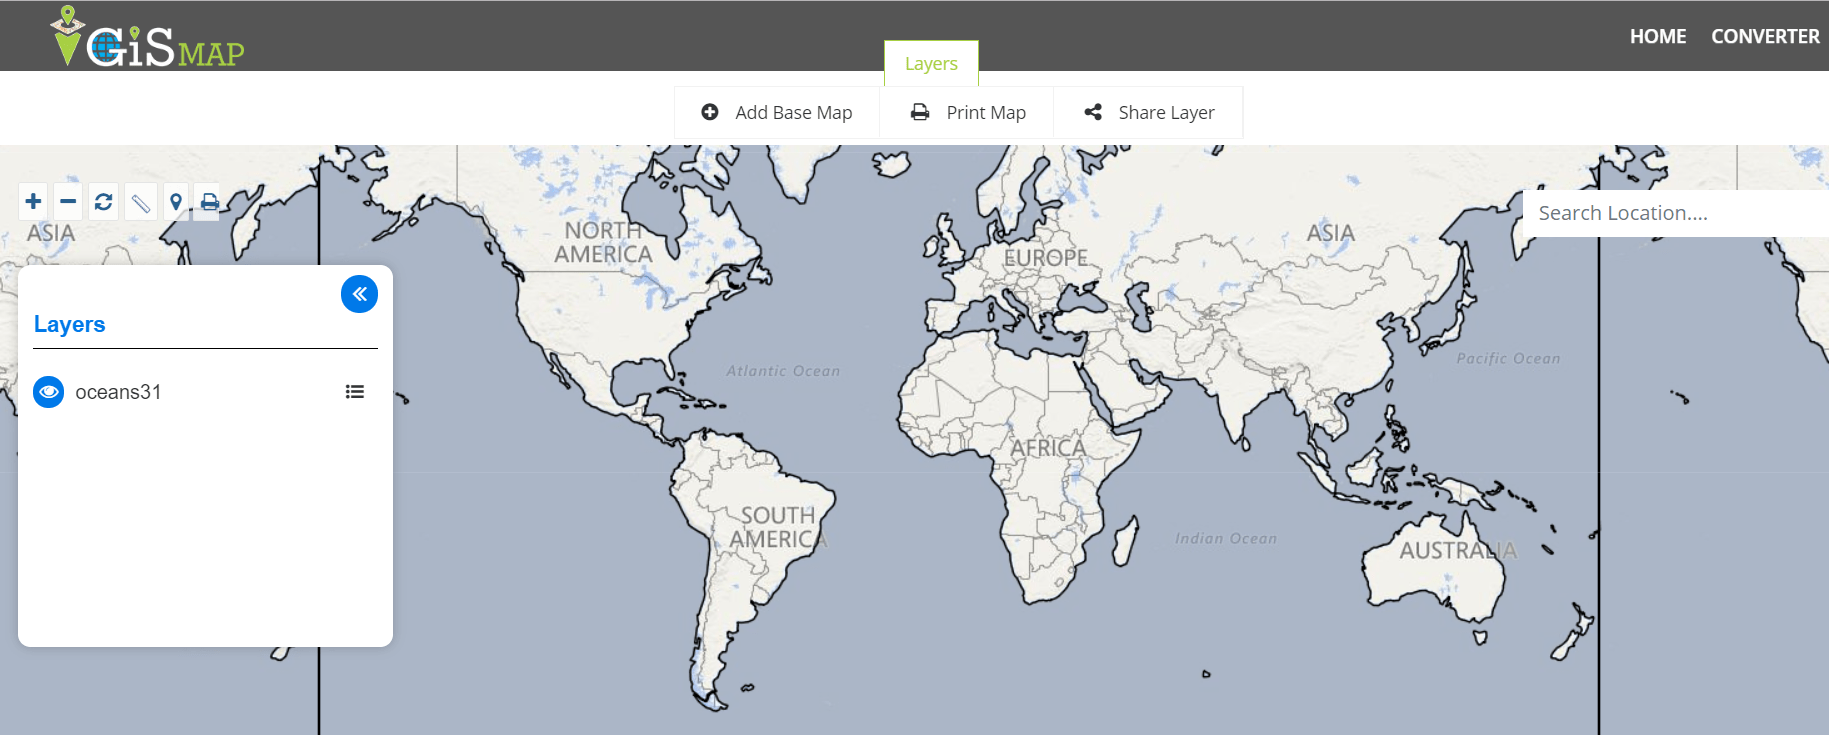Click the EUROPE label on the map

(1045, 258)
